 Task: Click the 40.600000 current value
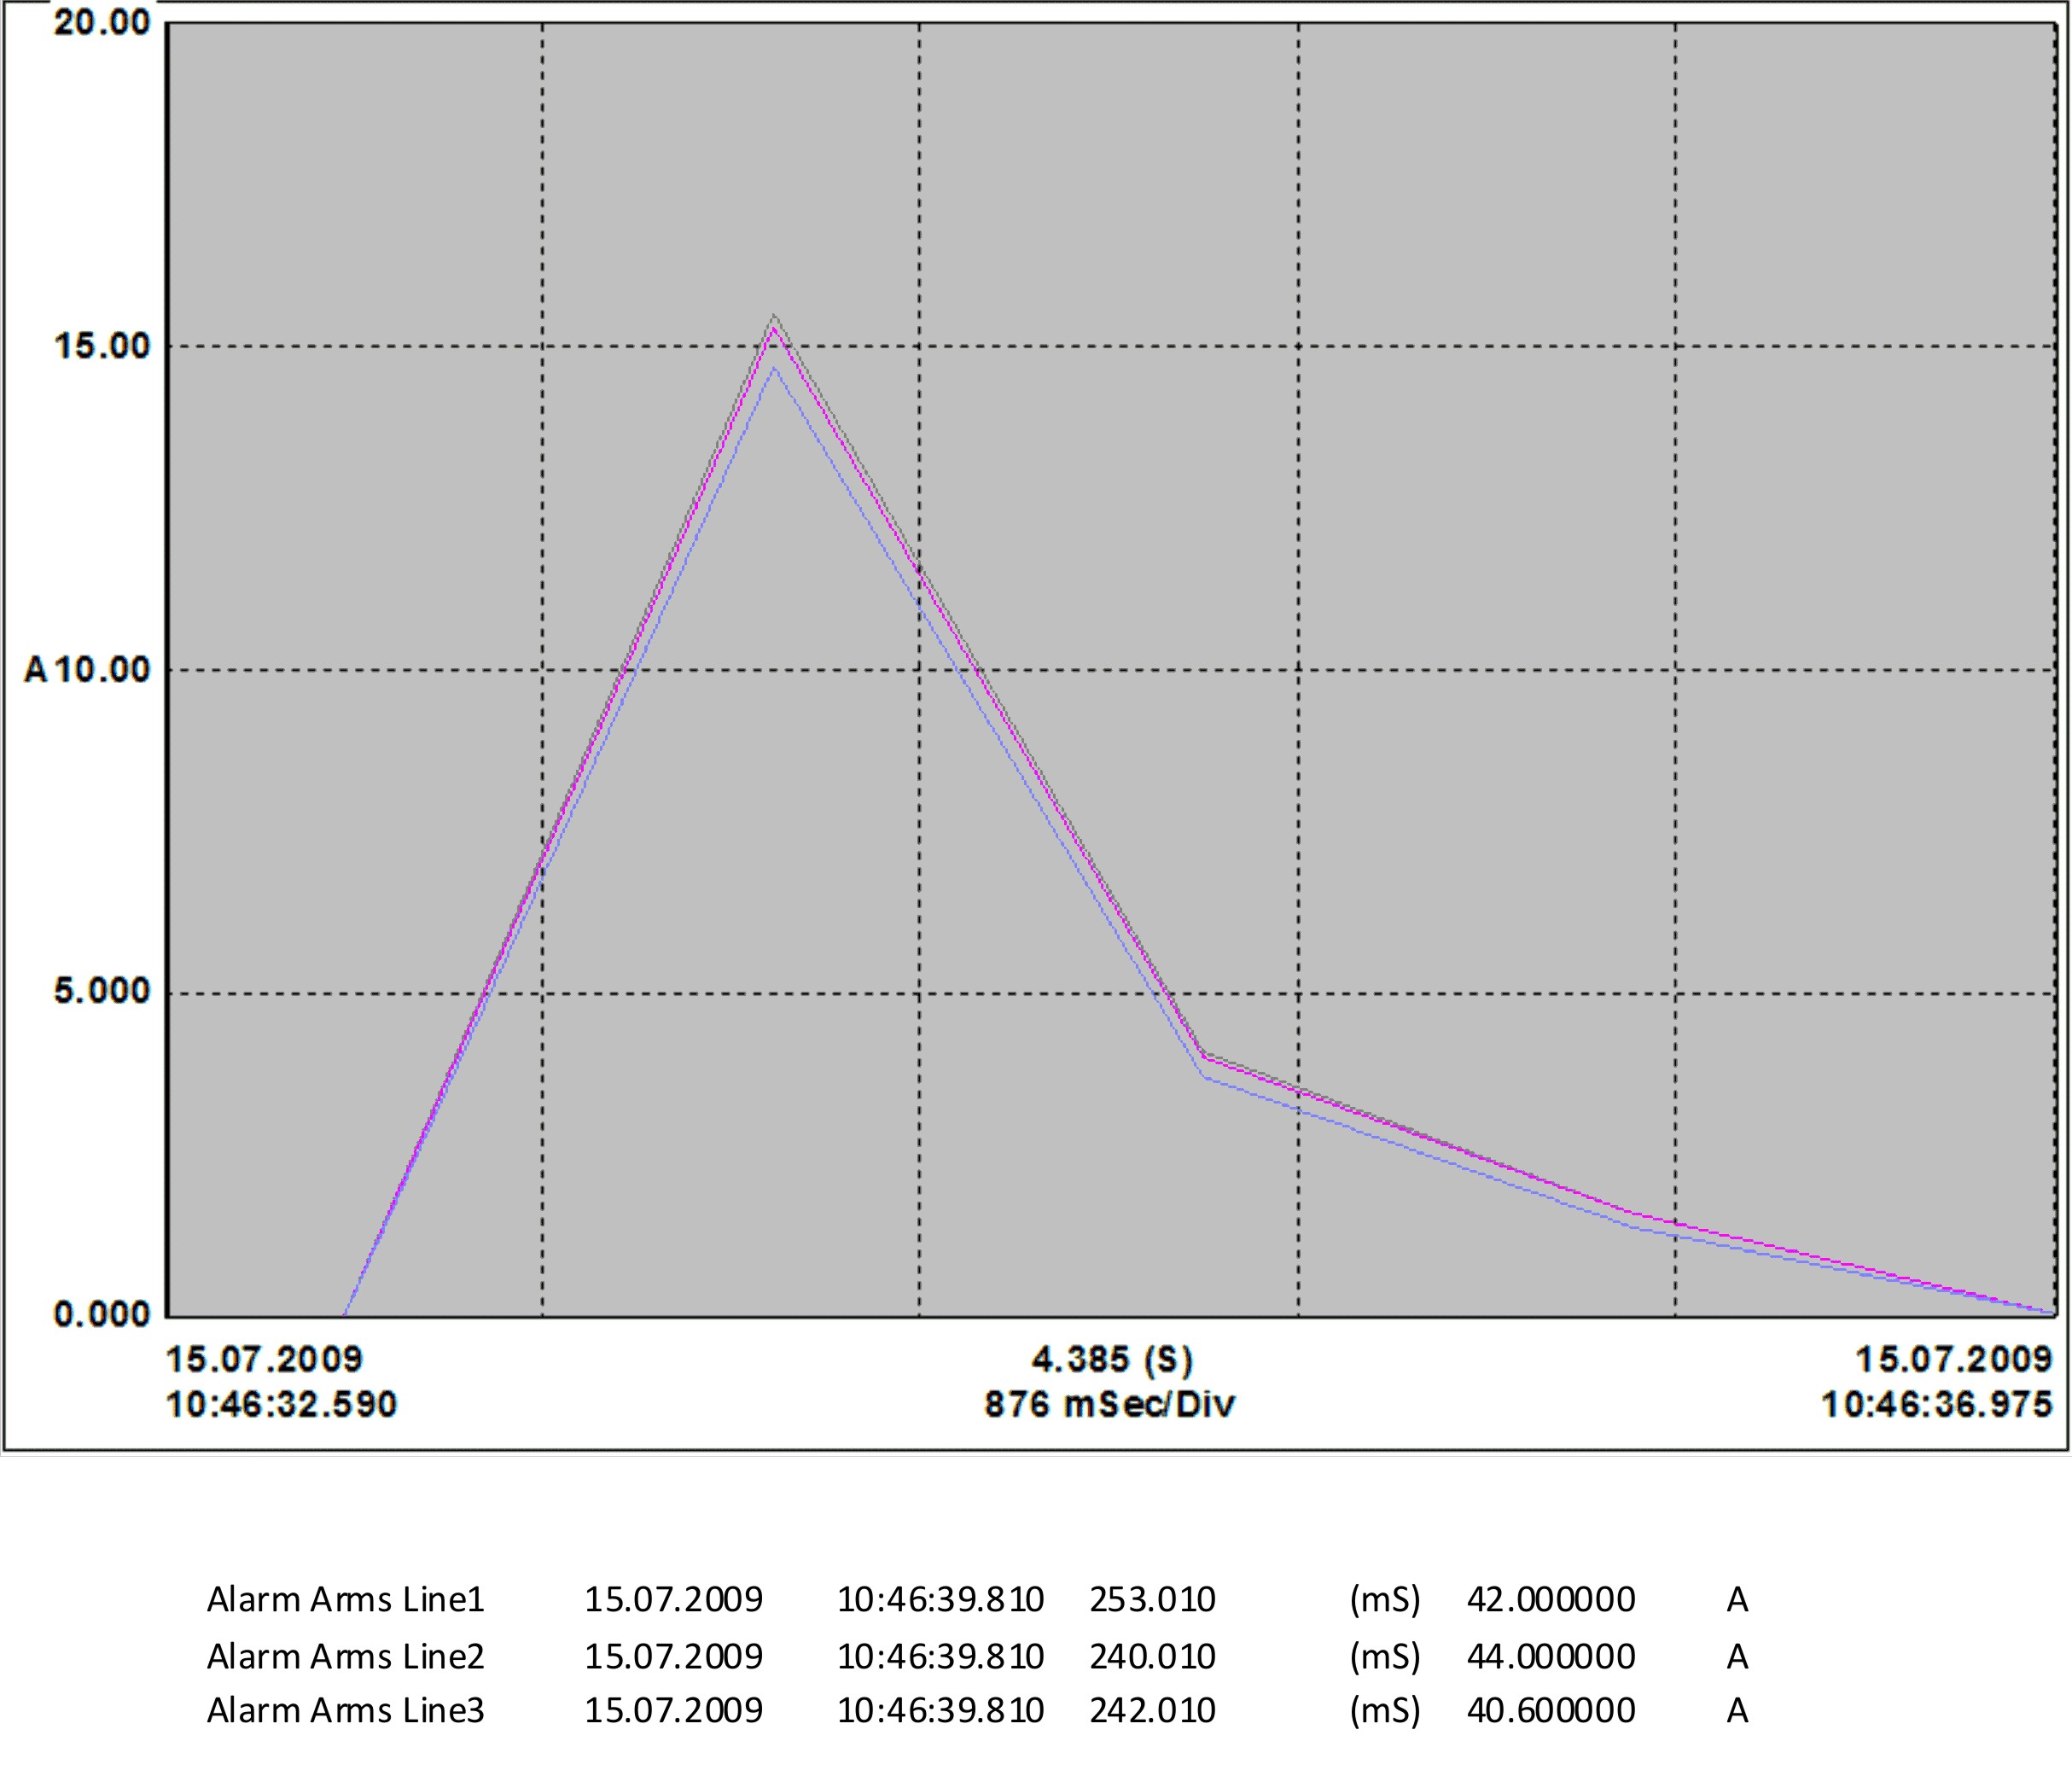(1551, 1711)
